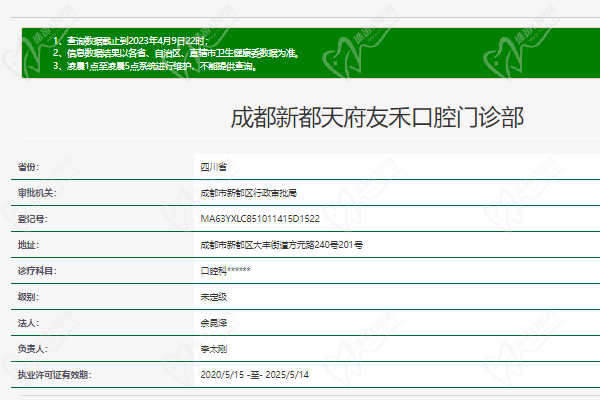This screenshot has width=600, height=400.
Task: Select the 口腔科****** value
Action: click(x=225, y=271)
